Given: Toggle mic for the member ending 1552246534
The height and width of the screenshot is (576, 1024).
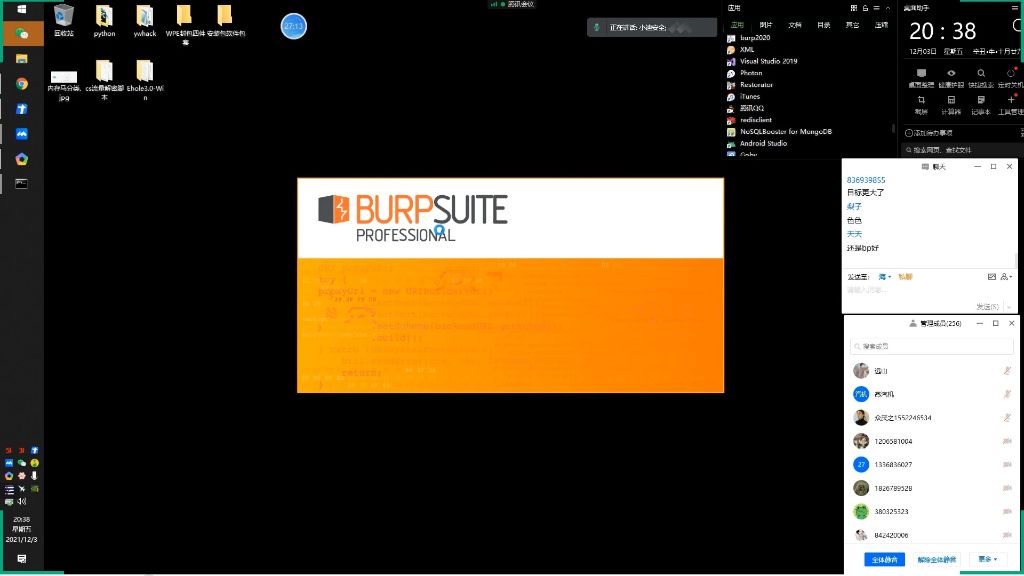Looking at the screenshot, I should click(x=1007, y=418).
